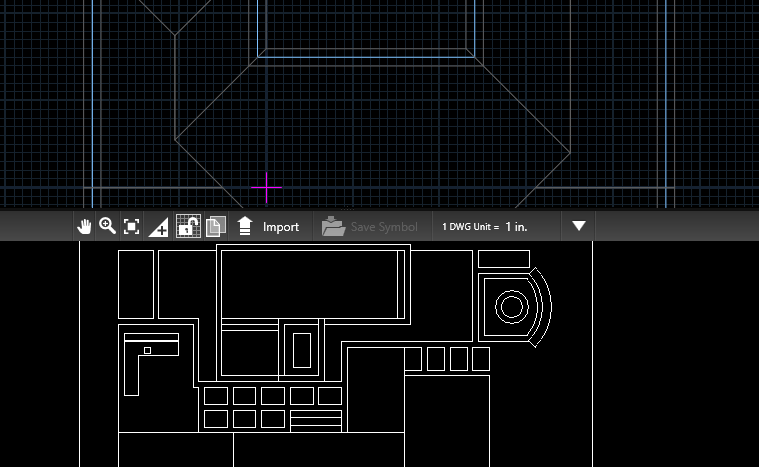Fit the DWG preview to window
The width and height of the screenshot is (759, 467).
pos(131,226)
